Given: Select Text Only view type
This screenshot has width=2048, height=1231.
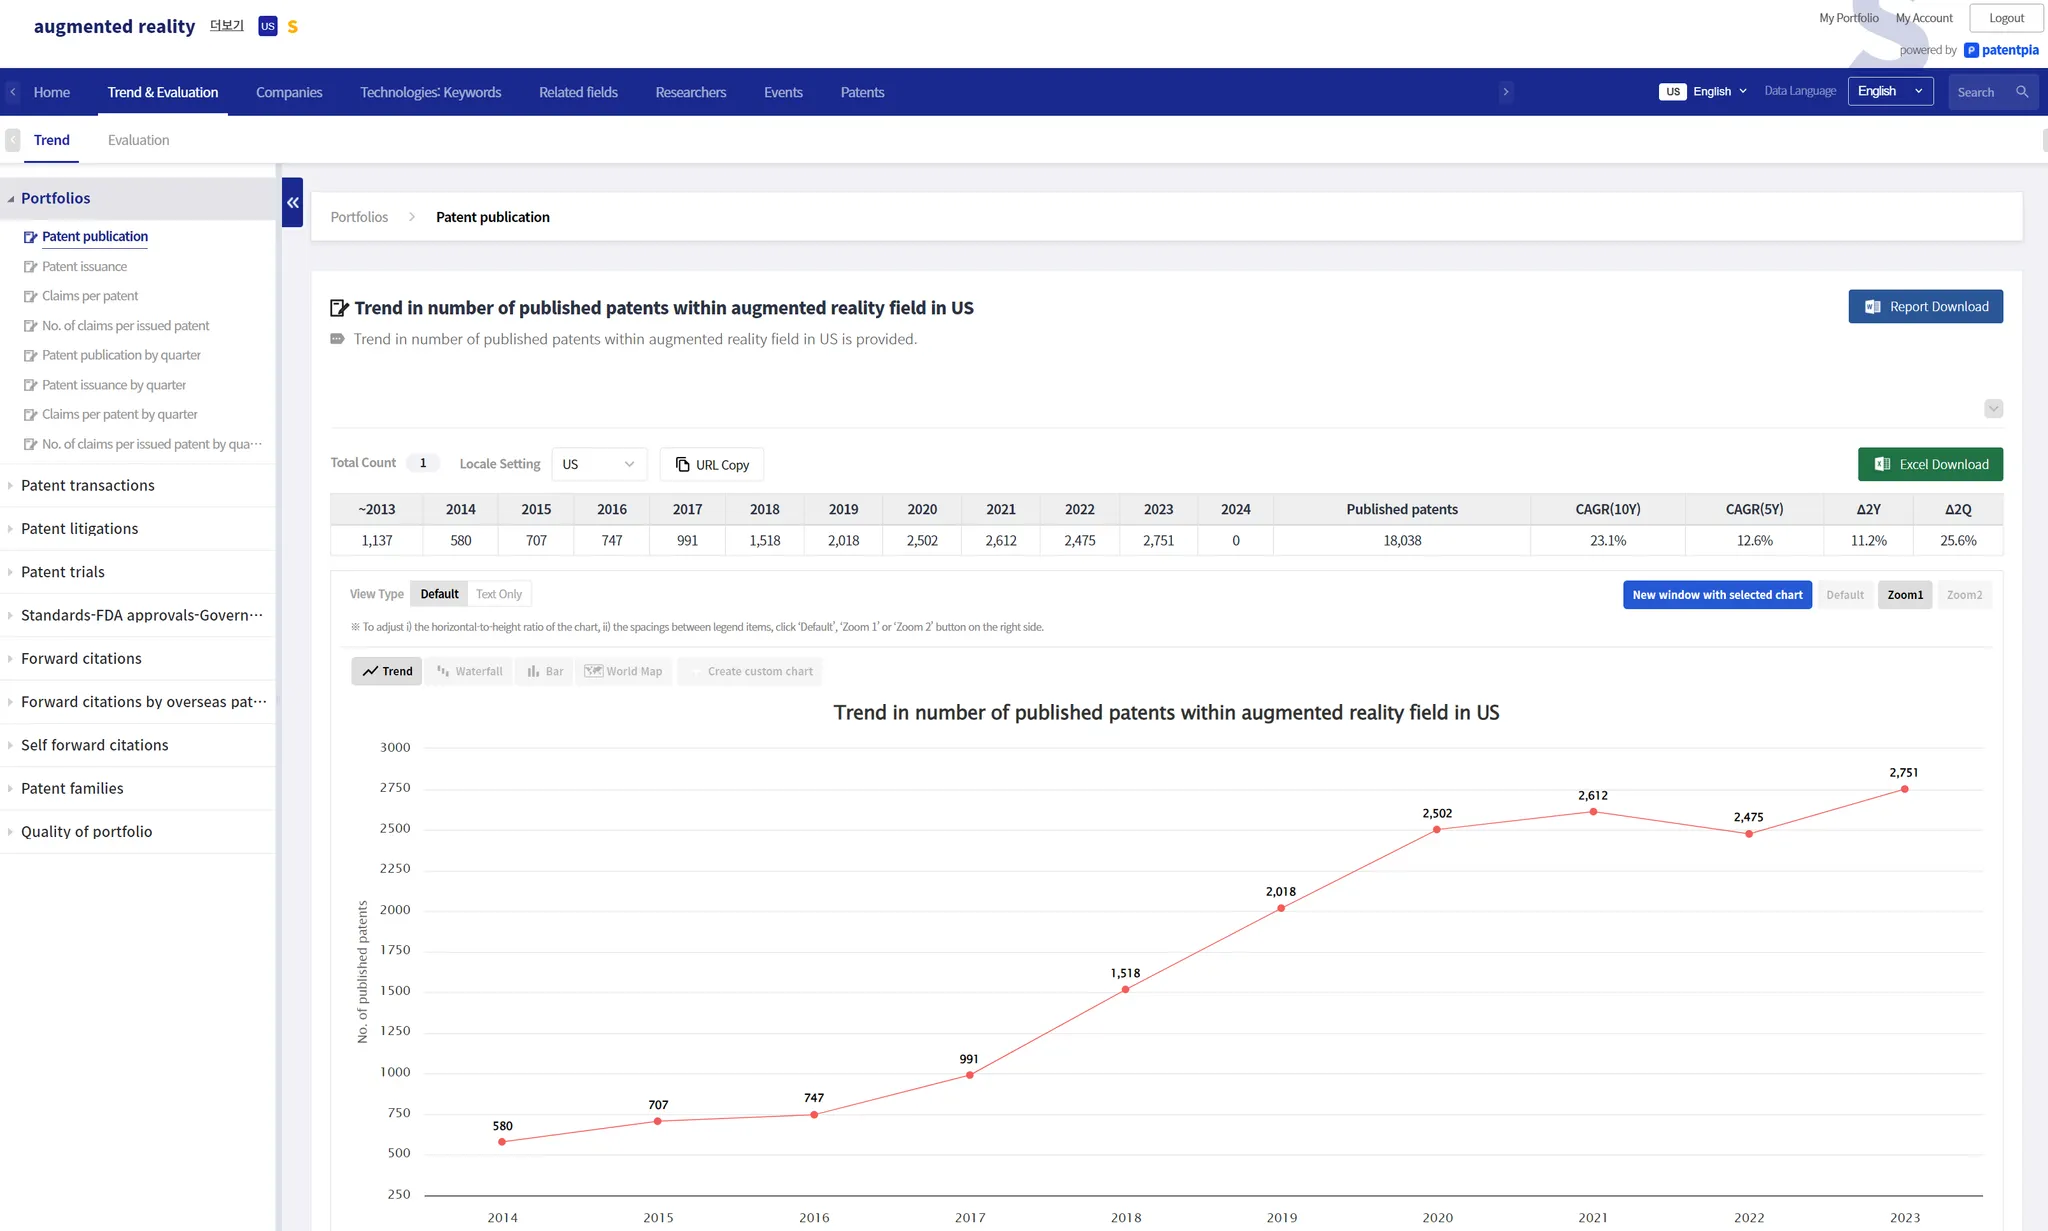Looking at the screenshot, I should [498, 594].
